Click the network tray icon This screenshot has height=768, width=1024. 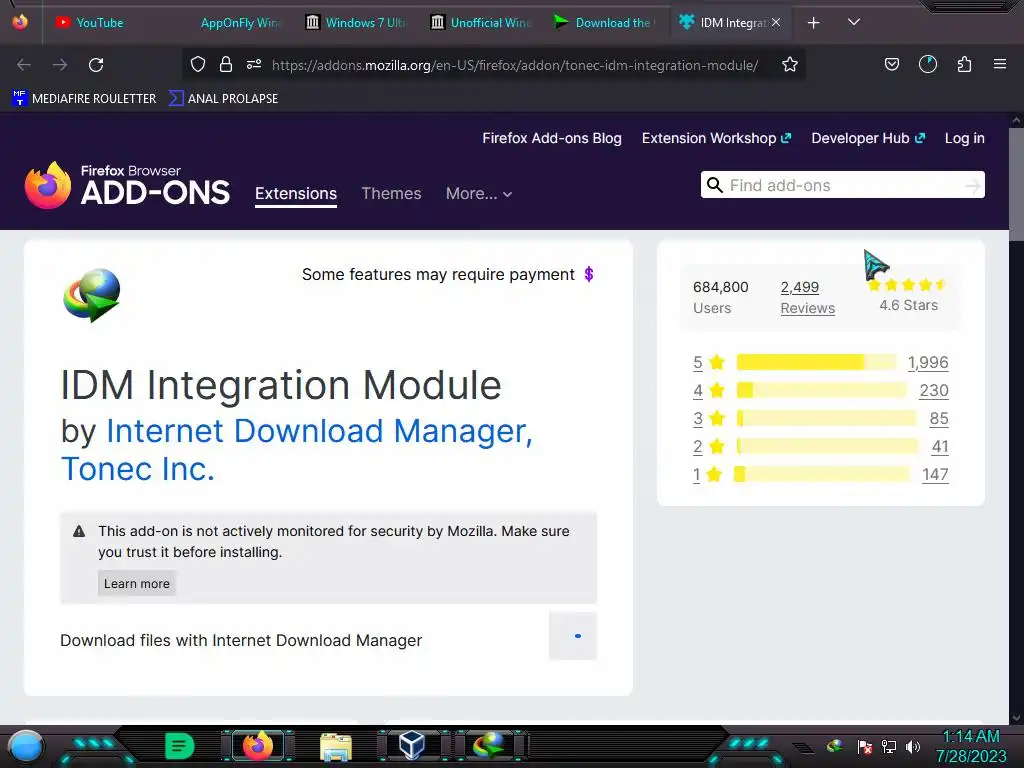889,746
